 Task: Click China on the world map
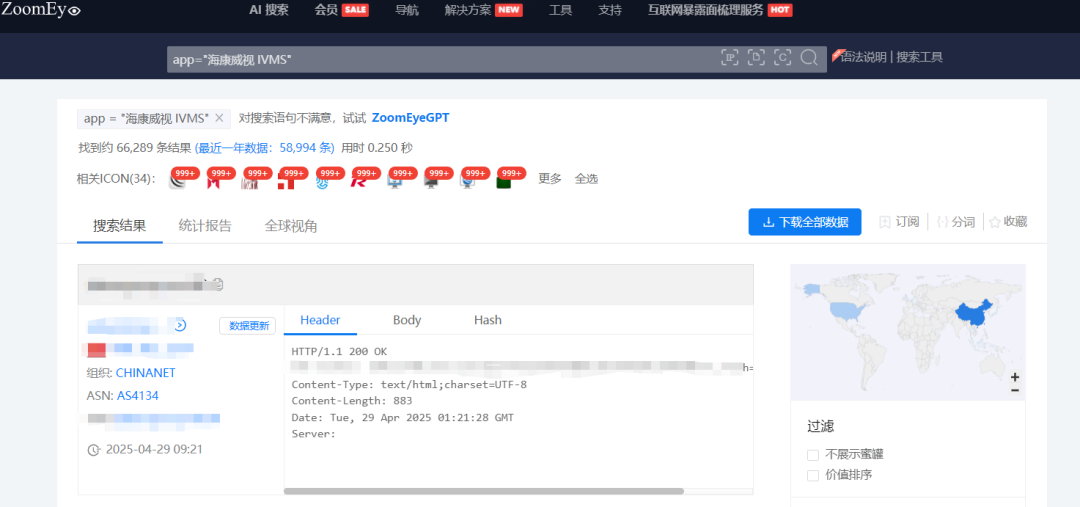point(973,315)
